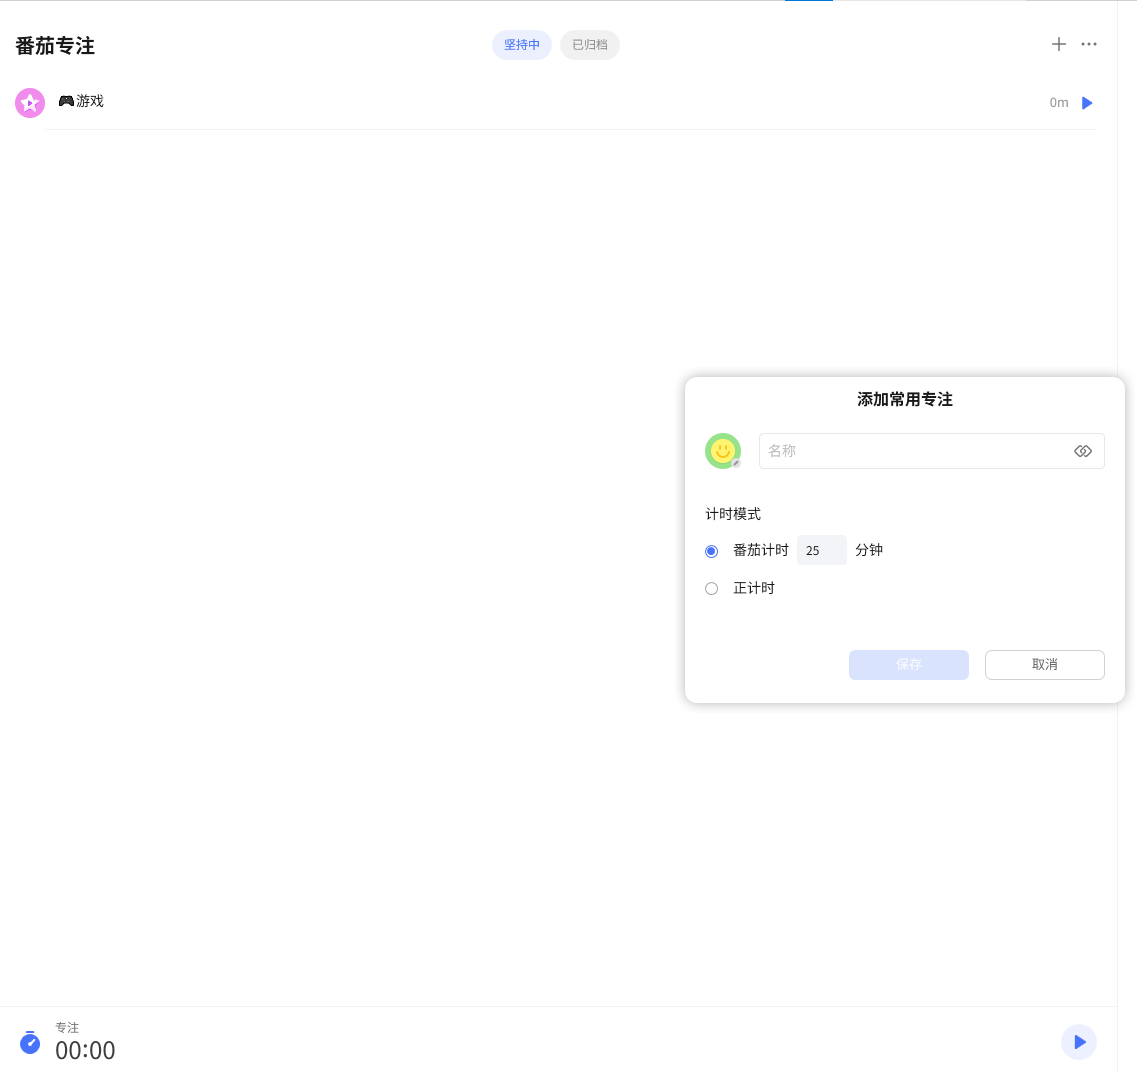
Task: Select the 番茄计时 radio button
Action: (x=712, y=551)
